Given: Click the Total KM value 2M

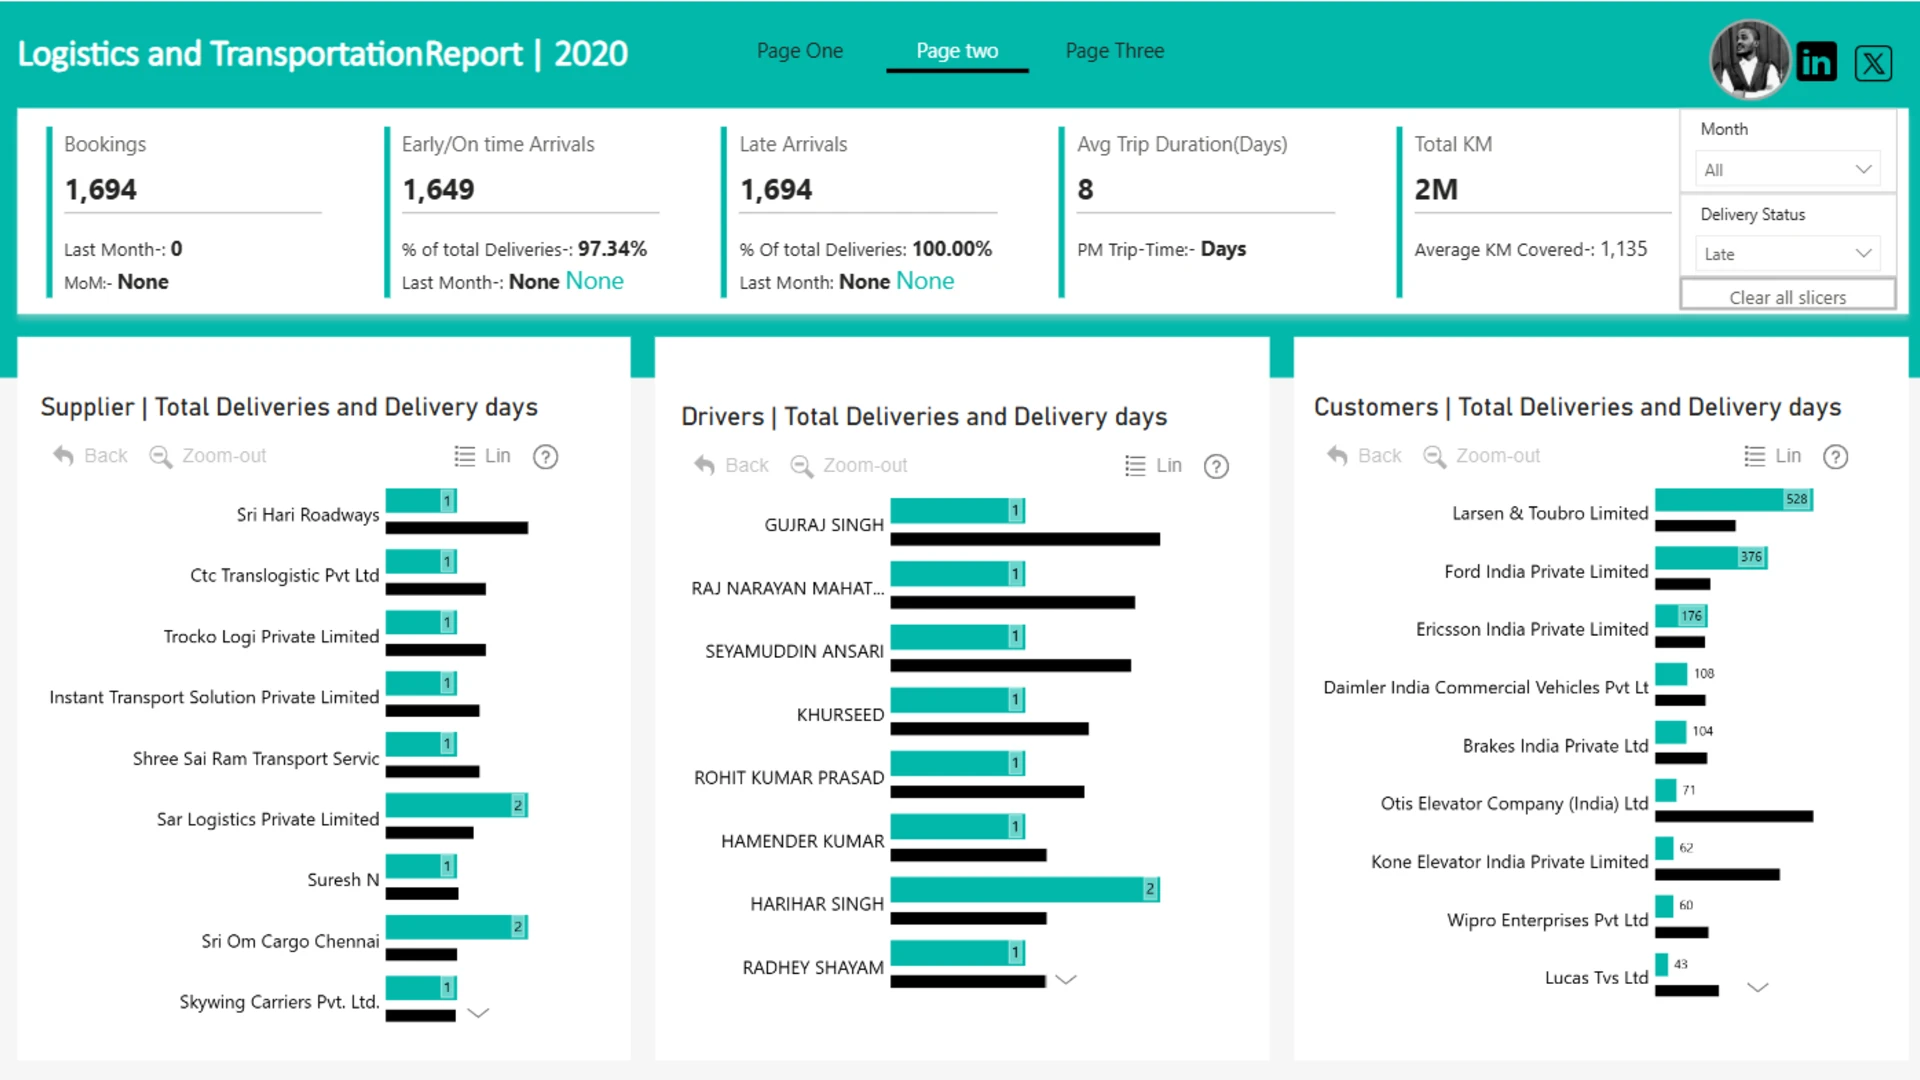Looking at the screenshot, I should (x=1436, y=190).
